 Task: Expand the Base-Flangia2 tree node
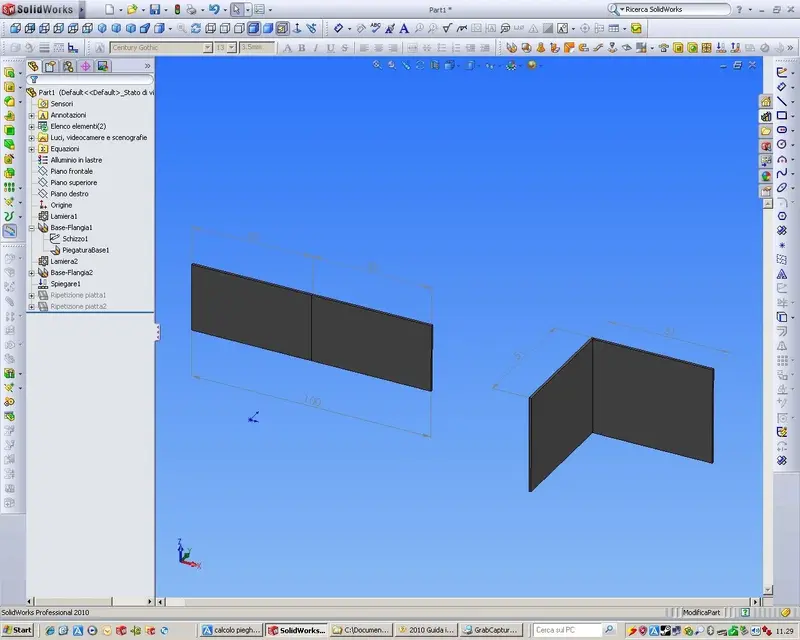coord(32,273)
